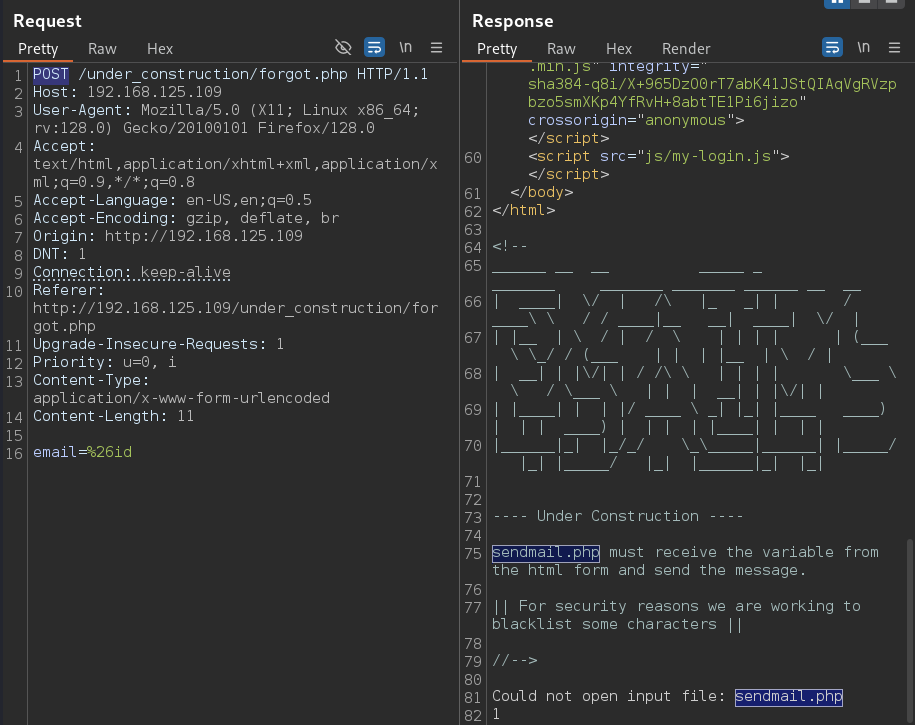
Task: Click the %26id payload value
Action: coord(109,452)
